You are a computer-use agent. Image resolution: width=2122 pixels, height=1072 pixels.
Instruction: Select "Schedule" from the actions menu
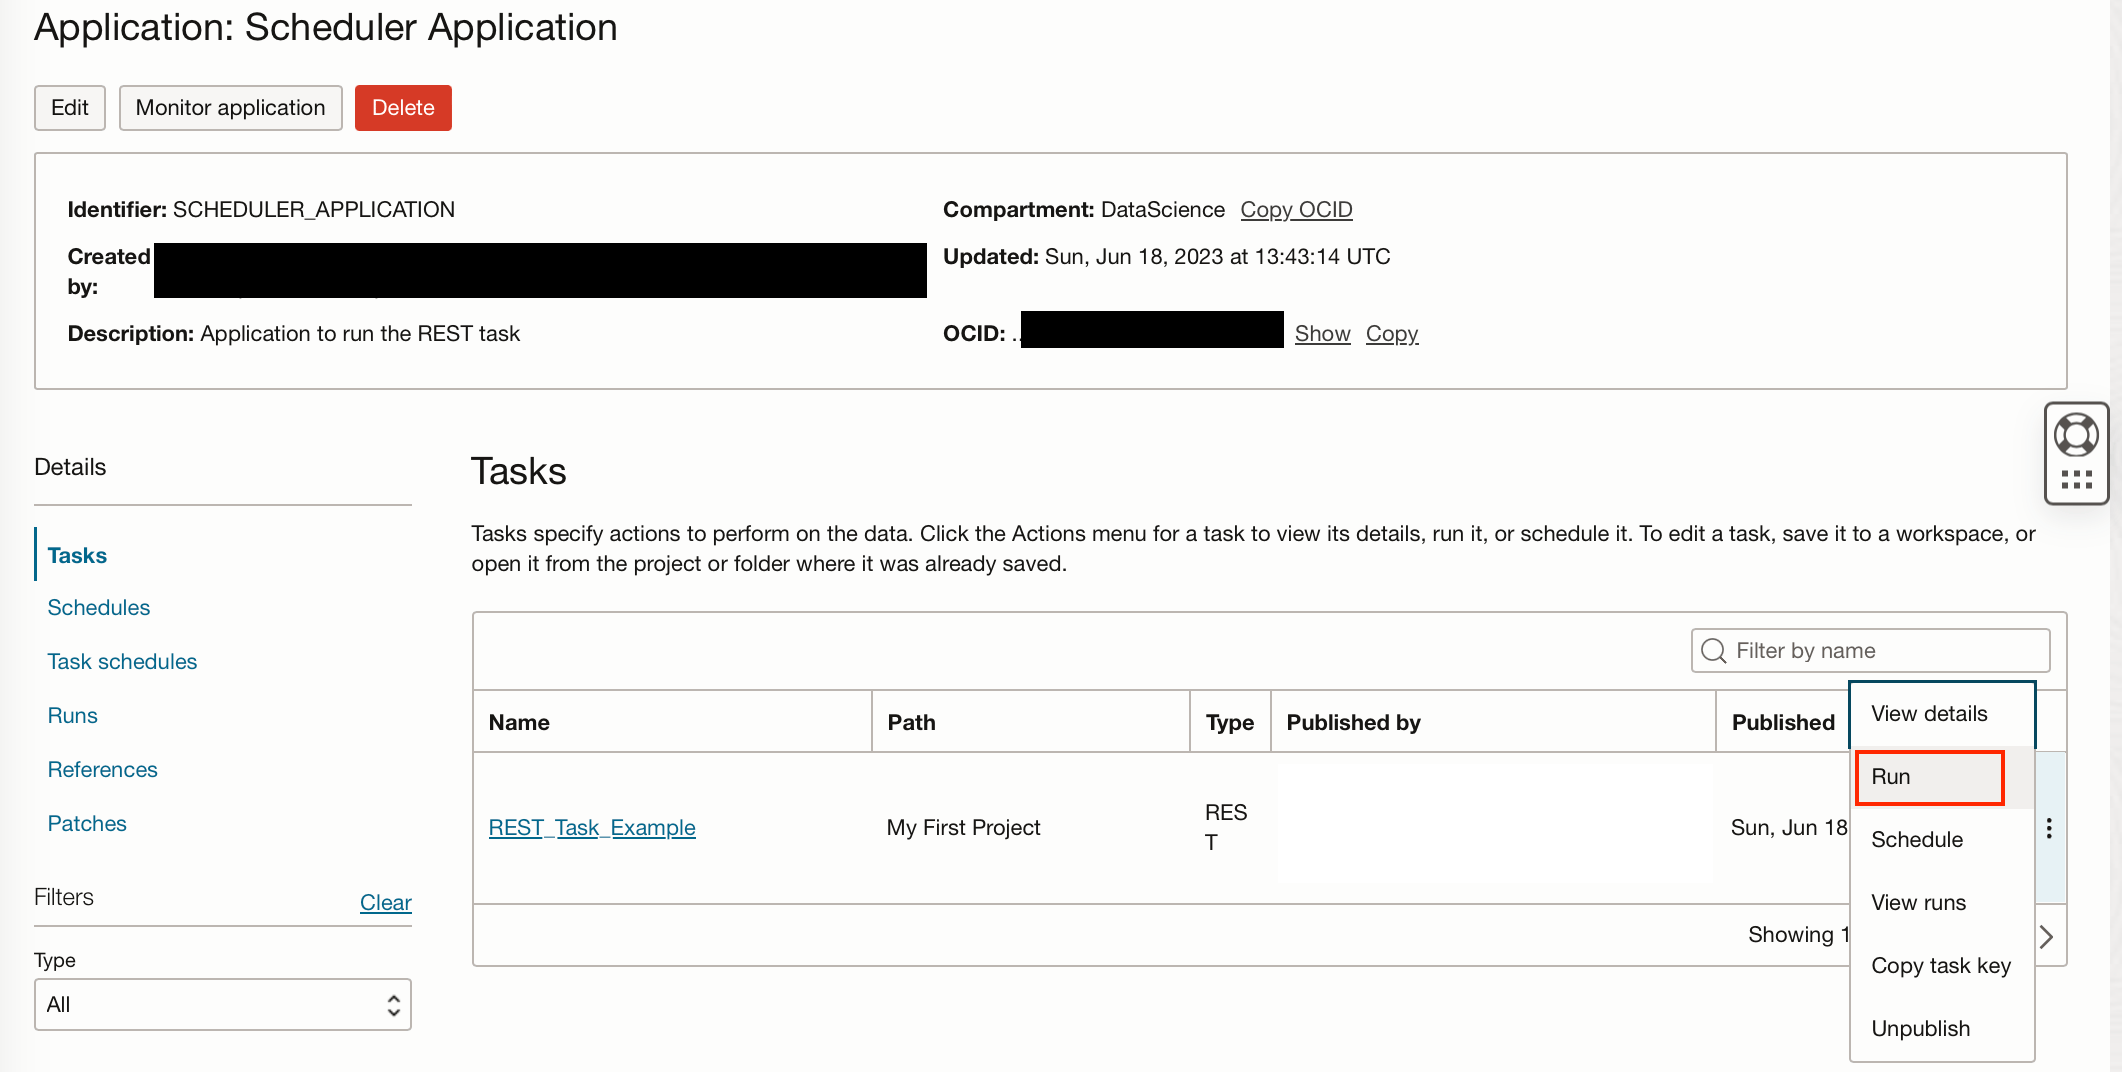(1917, 840)
